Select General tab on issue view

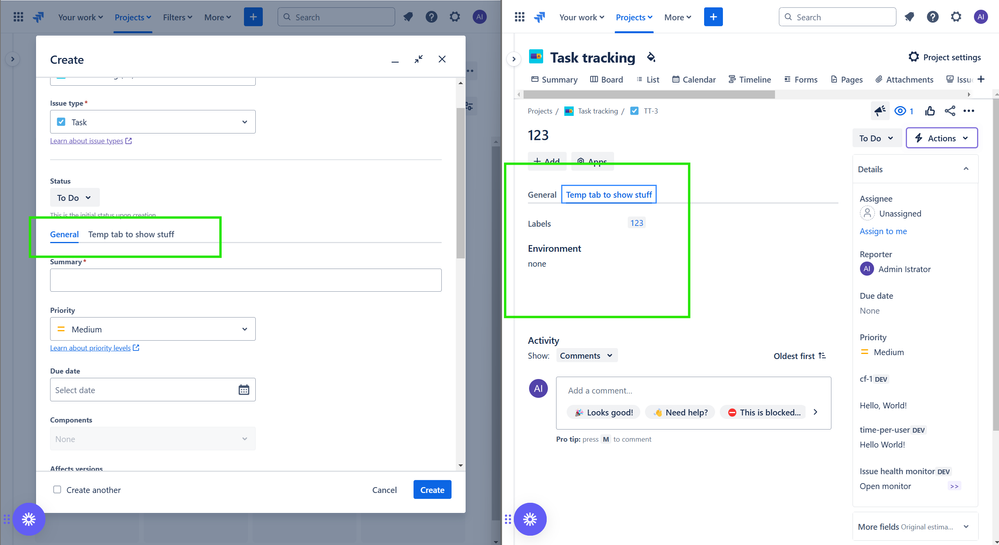pos(542,194)
